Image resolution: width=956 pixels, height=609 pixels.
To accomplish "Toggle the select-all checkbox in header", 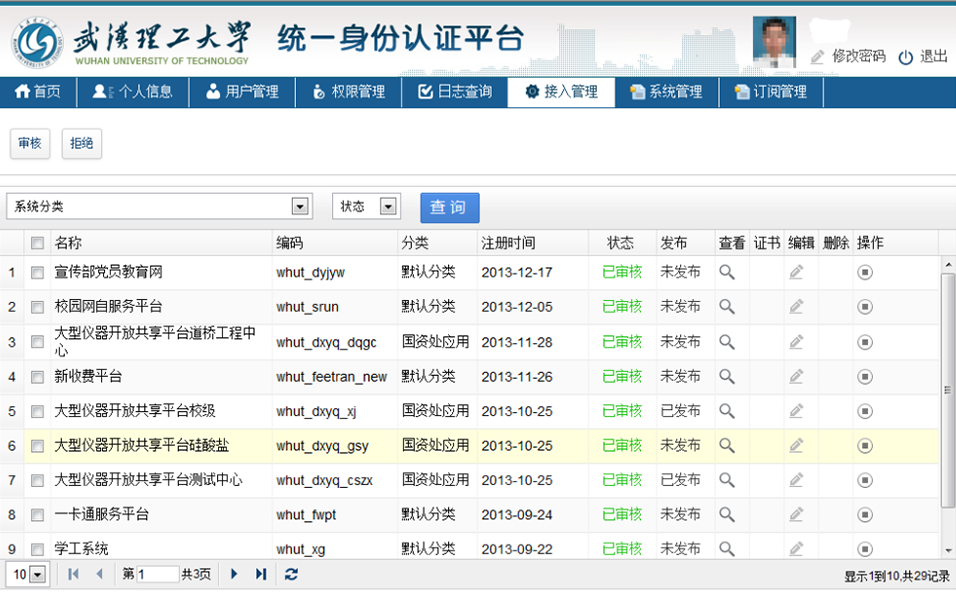I will (x=37, y=243).
